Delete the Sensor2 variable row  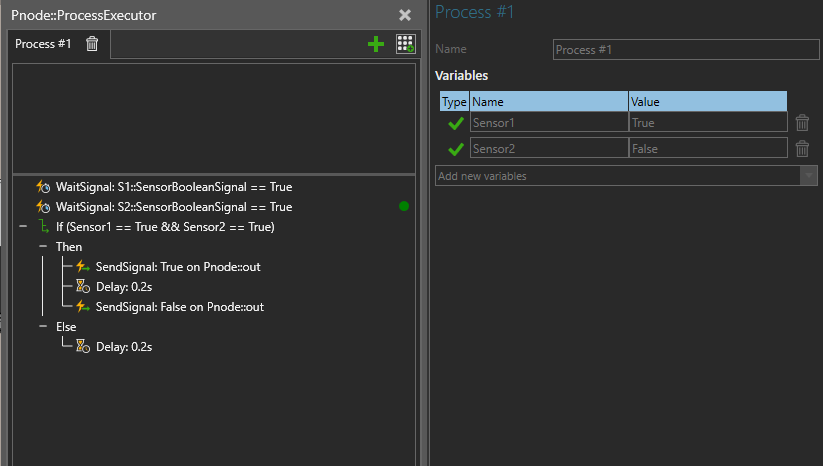coord(802,149)
